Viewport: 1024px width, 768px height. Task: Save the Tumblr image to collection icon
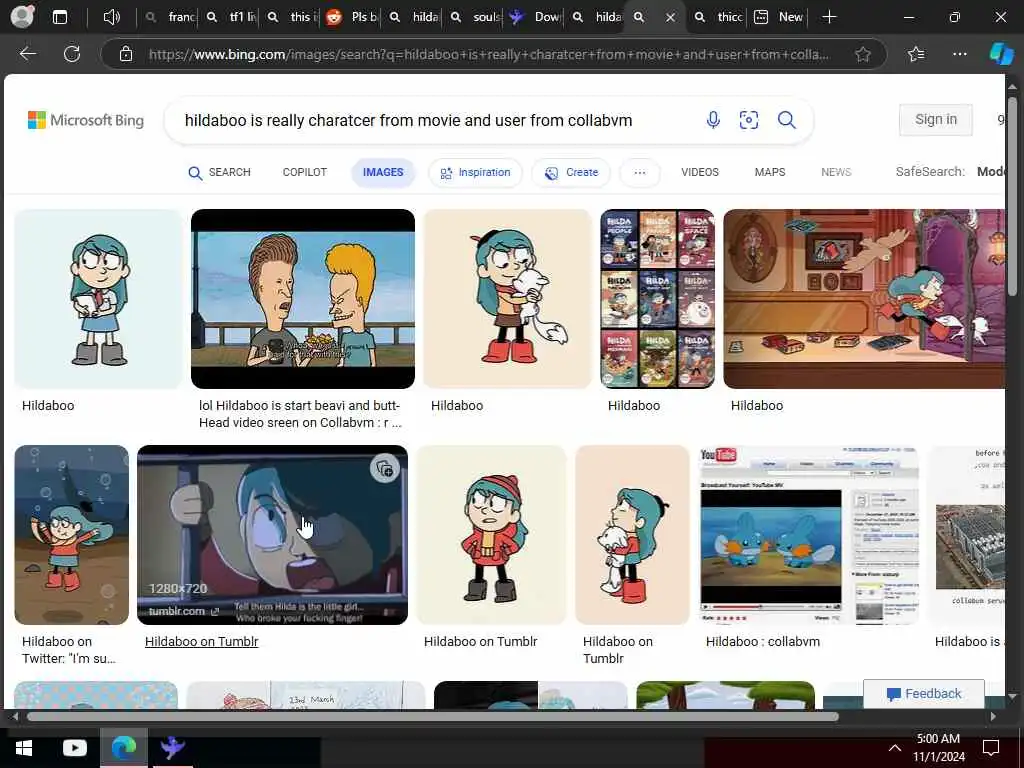[385, 468]
